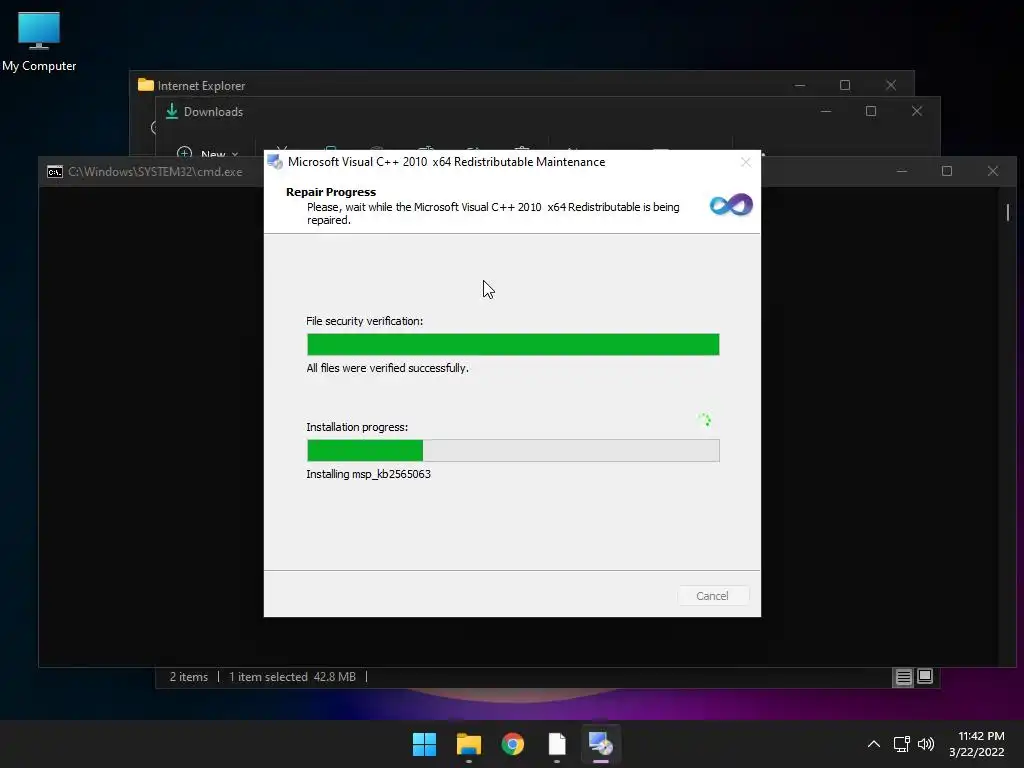Minimize the cmd.exe window

coord(902,171)
